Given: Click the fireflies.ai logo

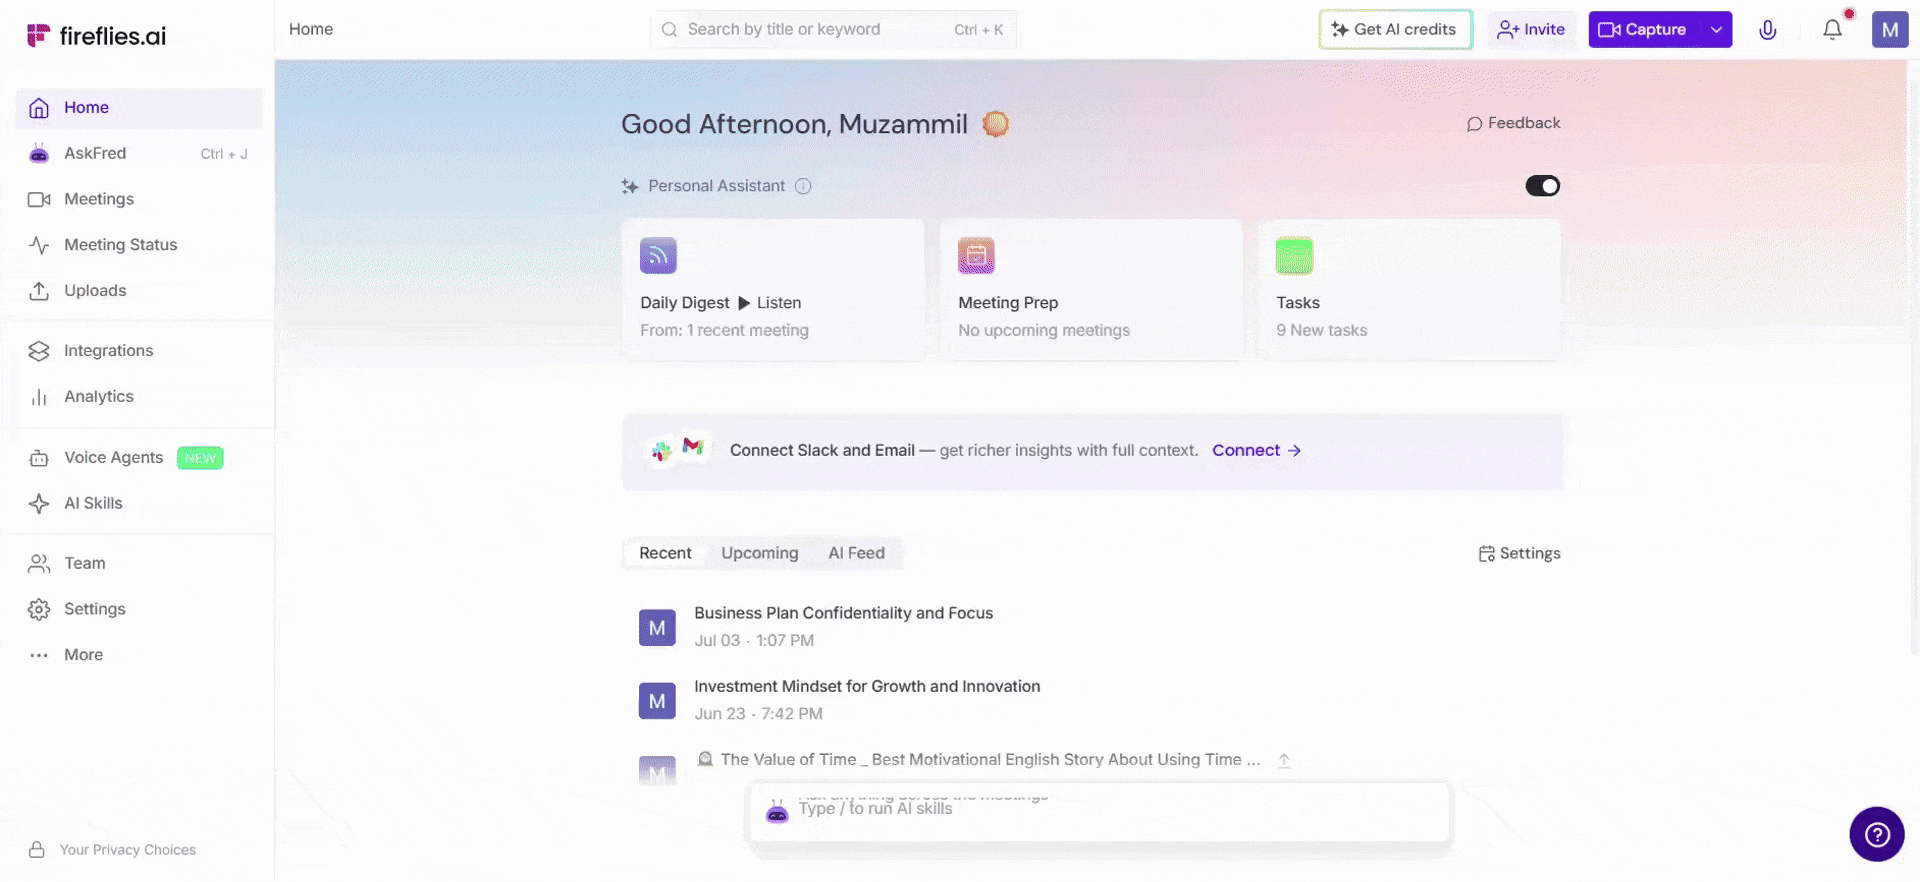Looking at the screenshot, I should point(96,36).
